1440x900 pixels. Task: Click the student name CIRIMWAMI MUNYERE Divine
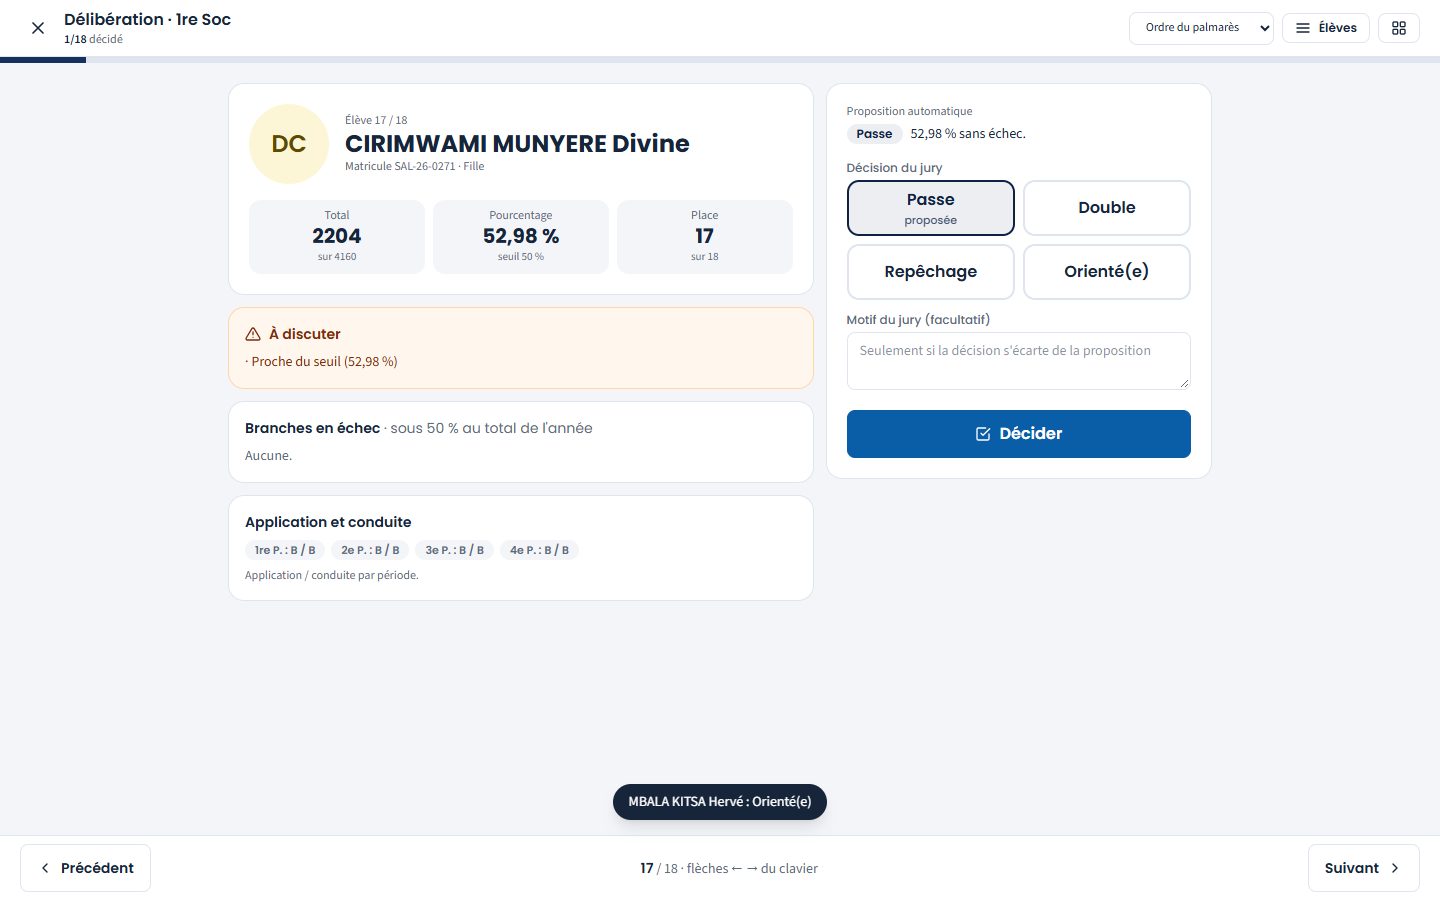pyautogui.click(x=517, y=144)
